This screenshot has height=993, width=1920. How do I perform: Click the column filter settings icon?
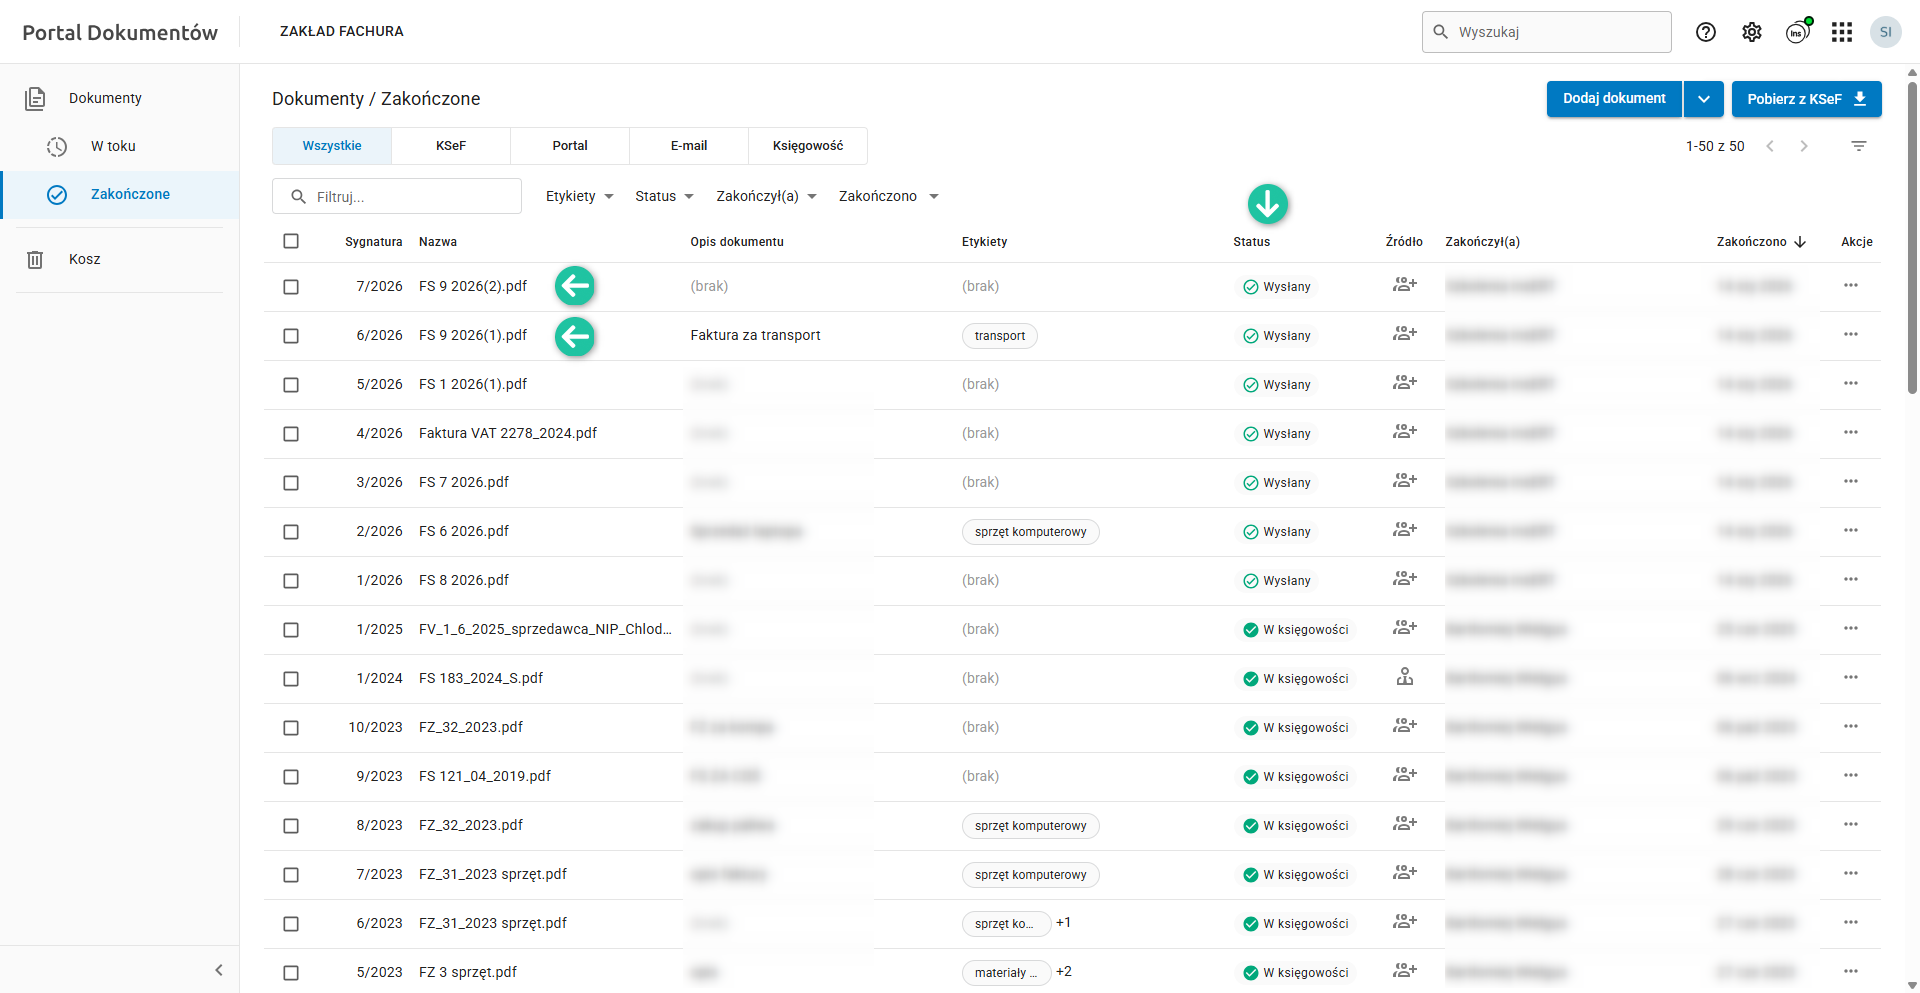1858,146
